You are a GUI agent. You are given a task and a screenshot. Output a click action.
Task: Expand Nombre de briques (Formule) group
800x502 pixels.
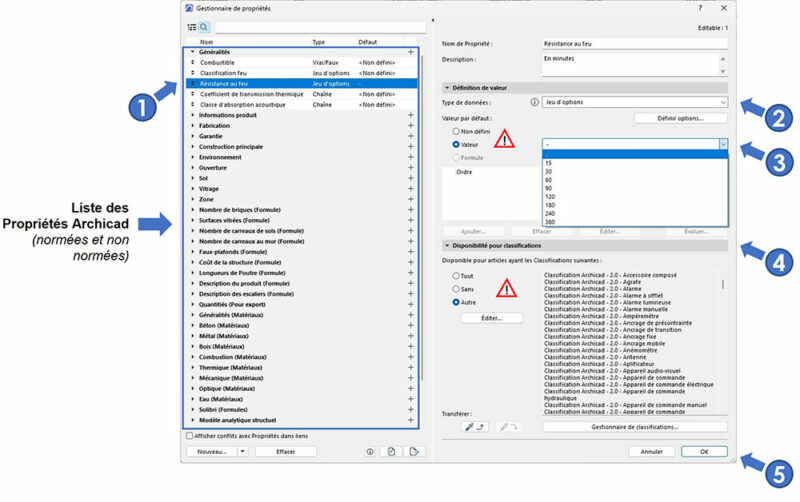[192, 210]
